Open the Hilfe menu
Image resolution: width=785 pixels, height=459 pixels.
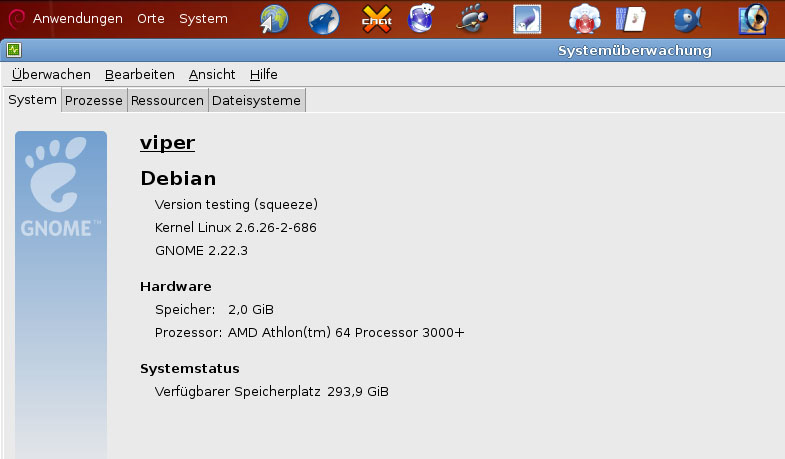click(x=264, y=74)
